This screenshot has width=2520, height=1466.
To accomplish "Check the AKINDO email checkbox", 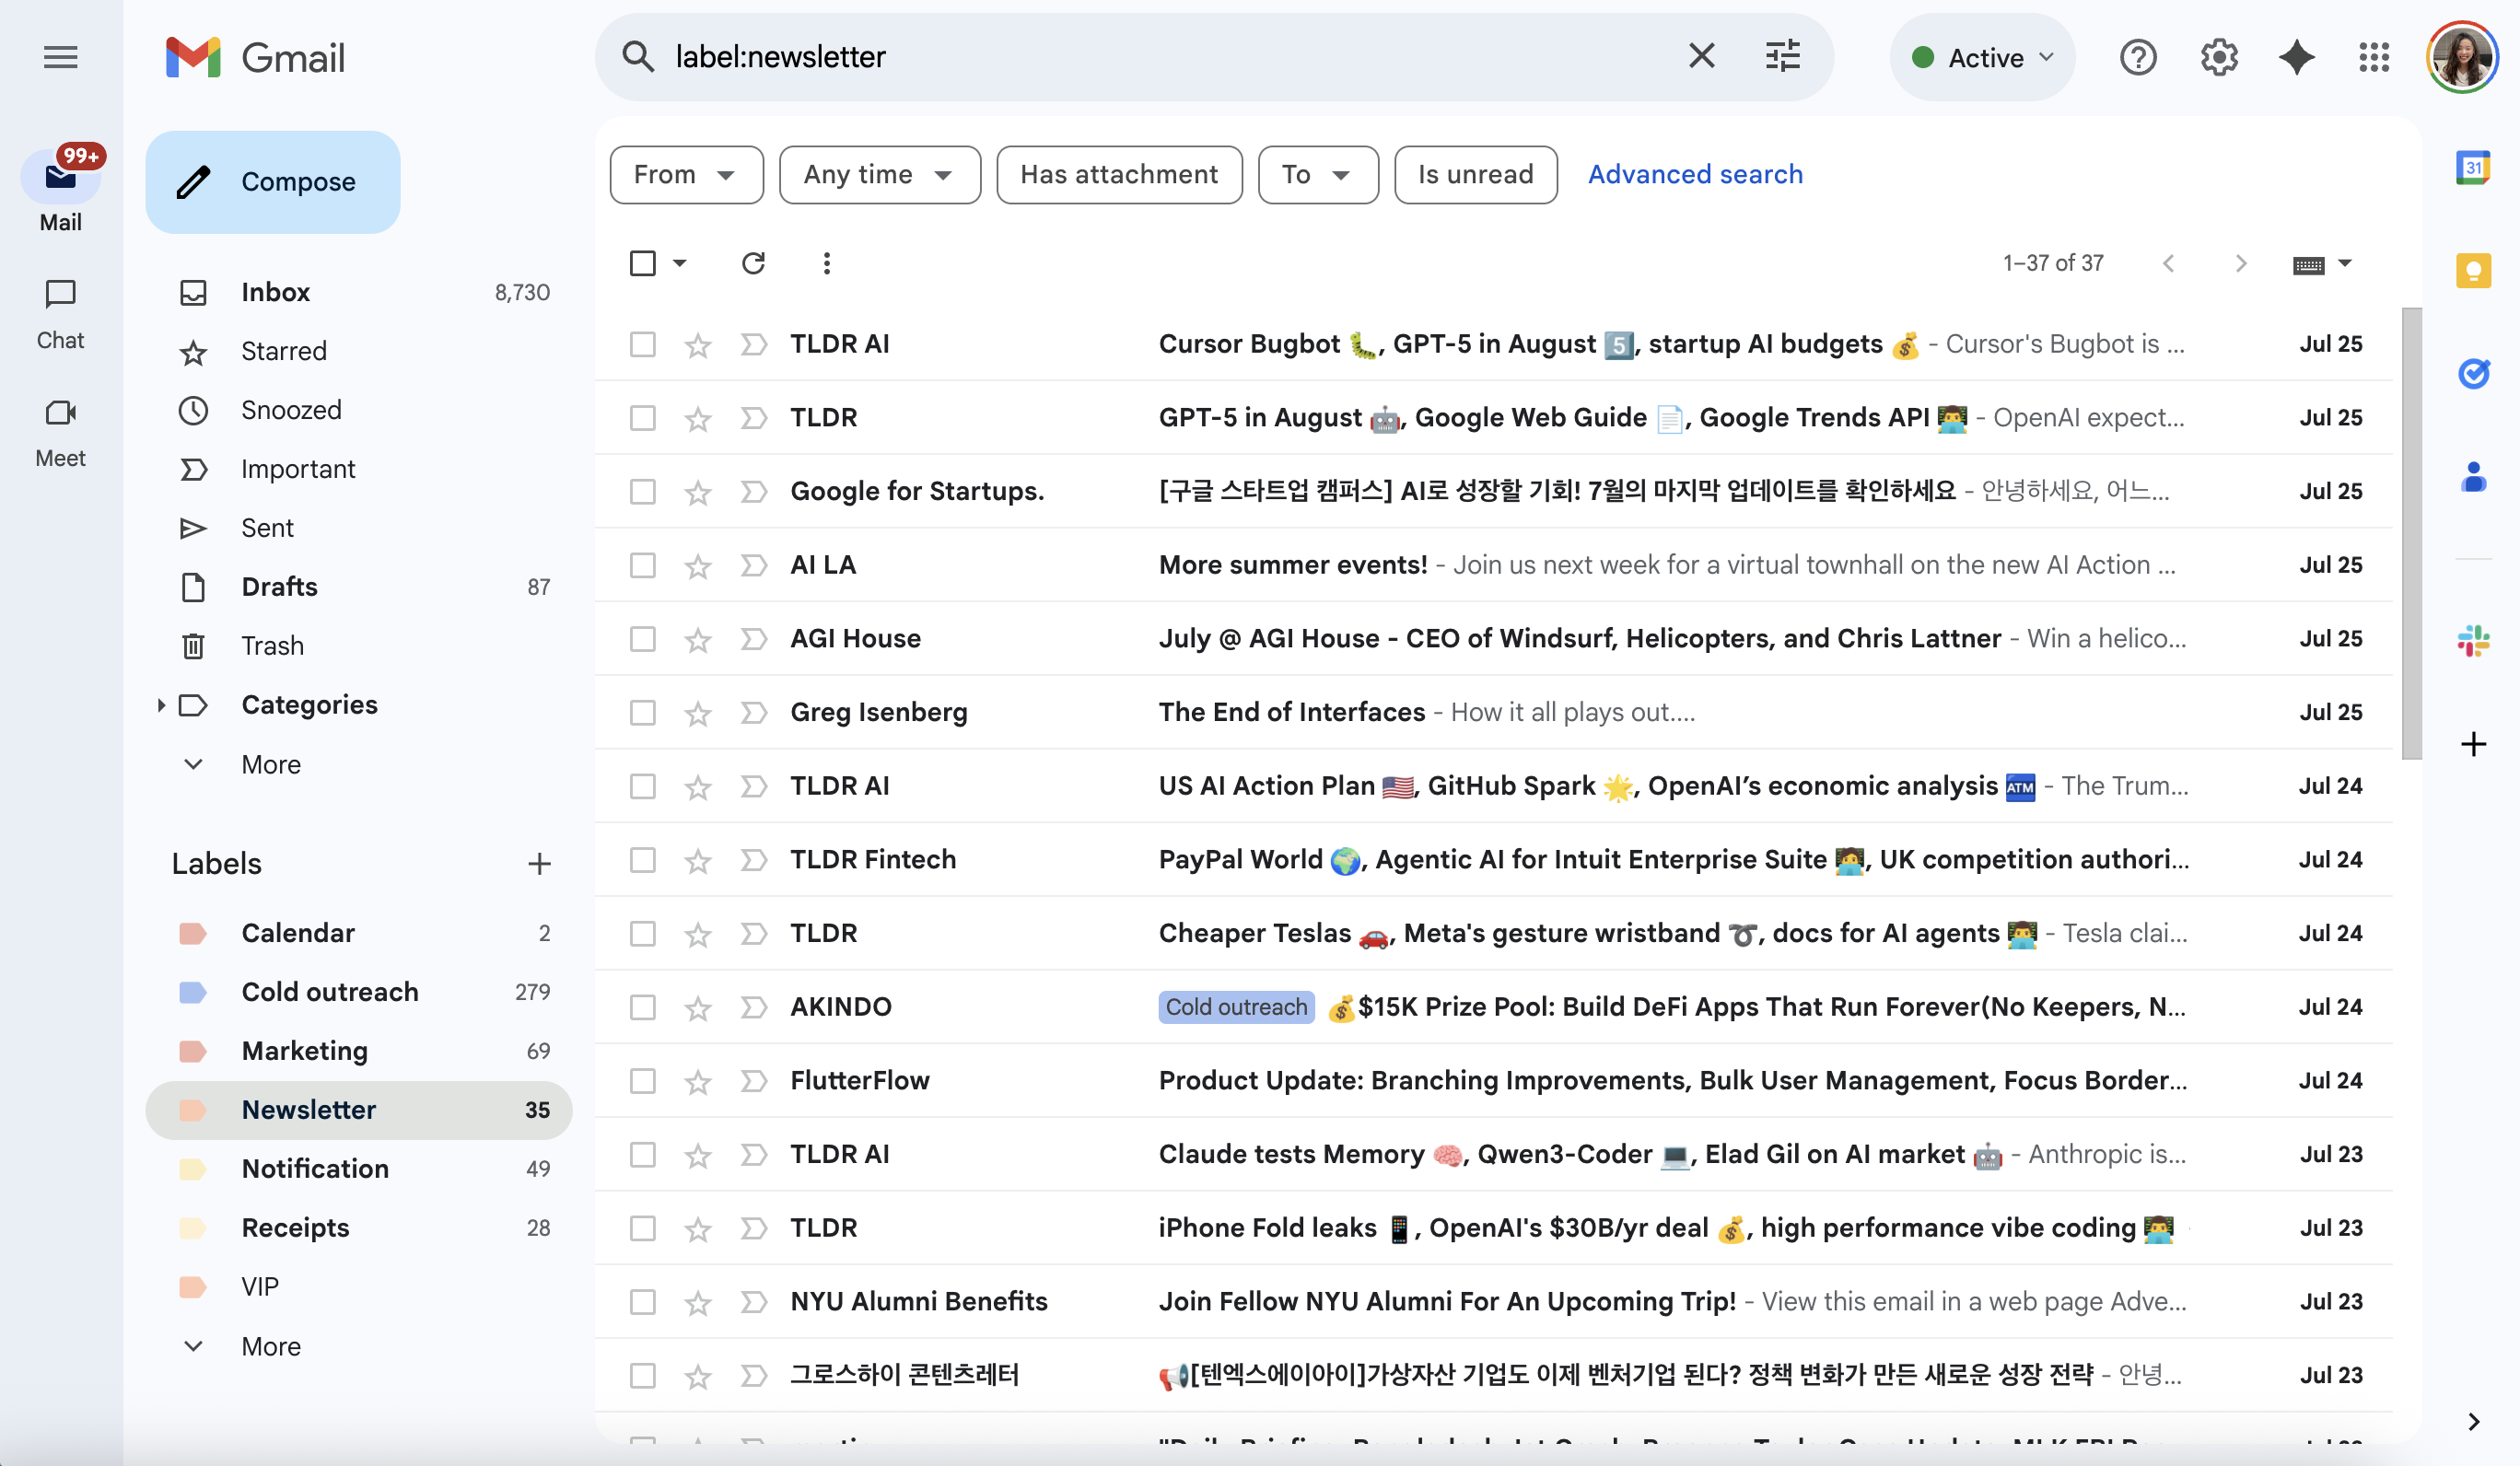I will click(643, 1007).
